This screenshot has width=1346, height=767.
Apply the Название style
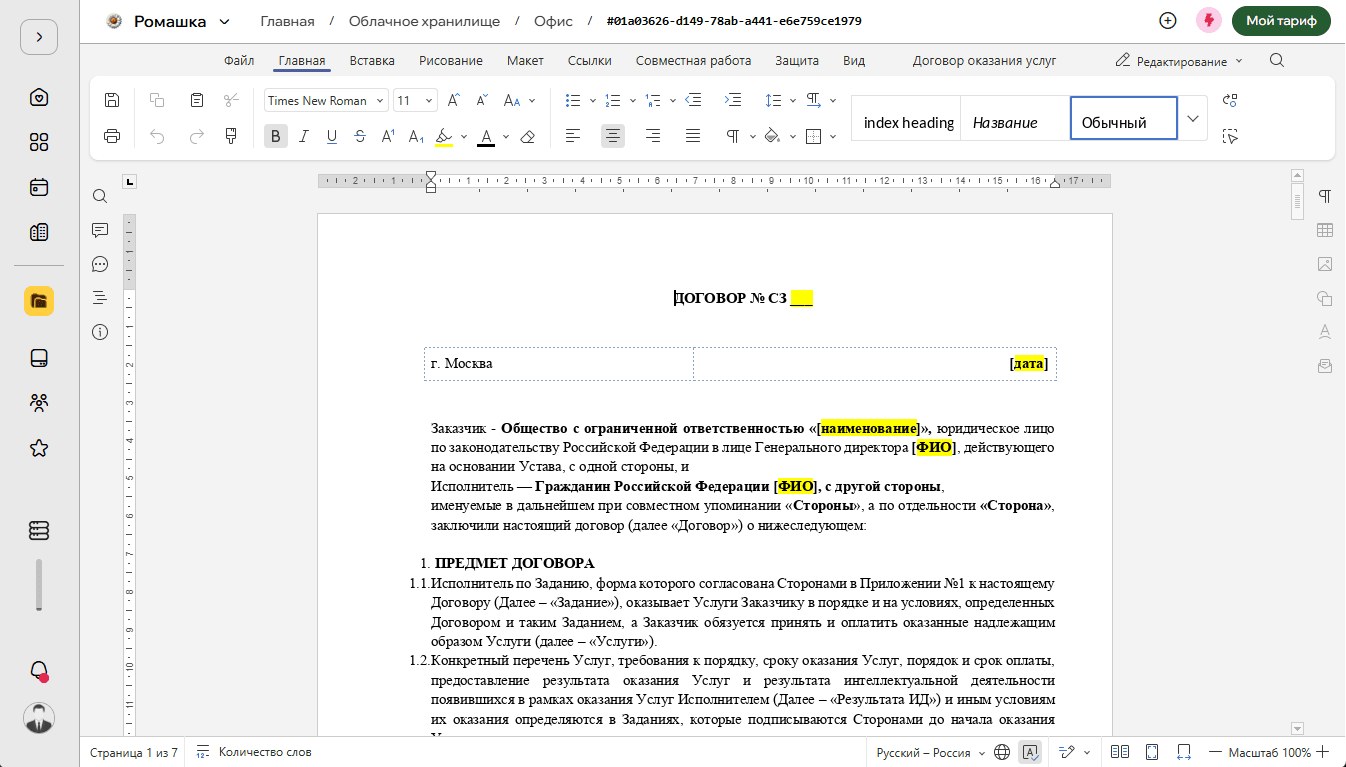click(1015, 118)
